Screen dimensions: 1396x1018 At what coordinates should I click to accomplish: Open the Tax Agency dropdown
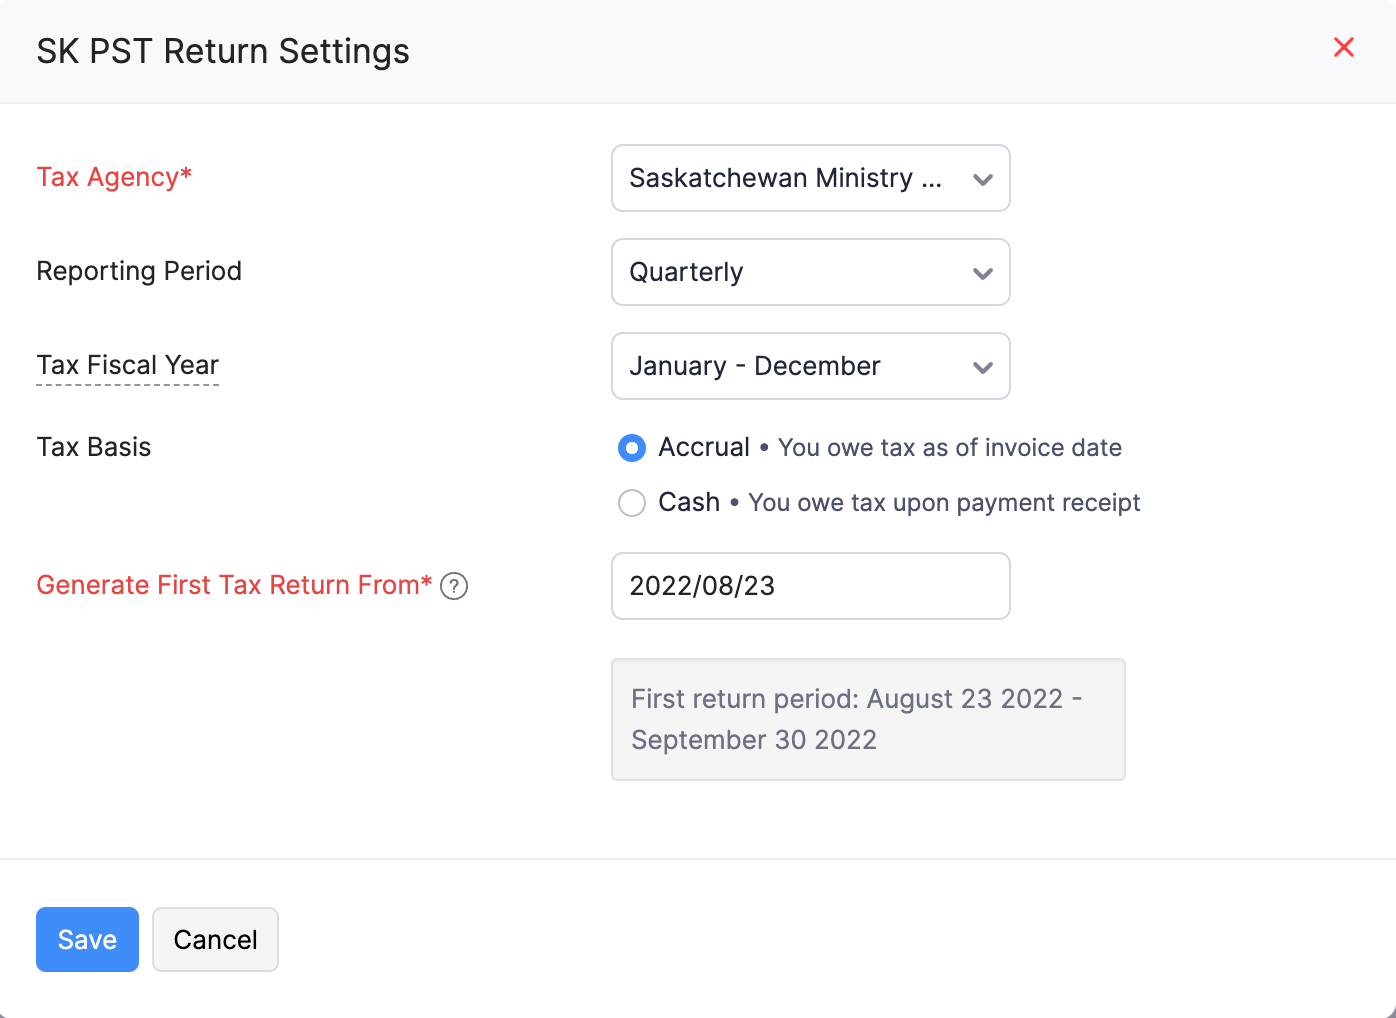click(810, 178)
